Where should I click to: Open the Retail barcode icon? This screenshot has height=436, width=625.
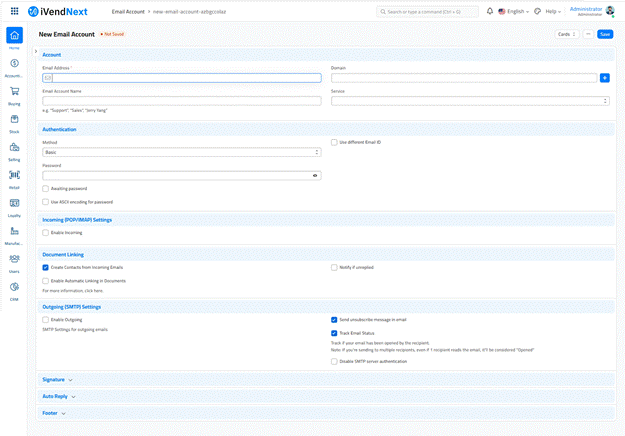14,176
